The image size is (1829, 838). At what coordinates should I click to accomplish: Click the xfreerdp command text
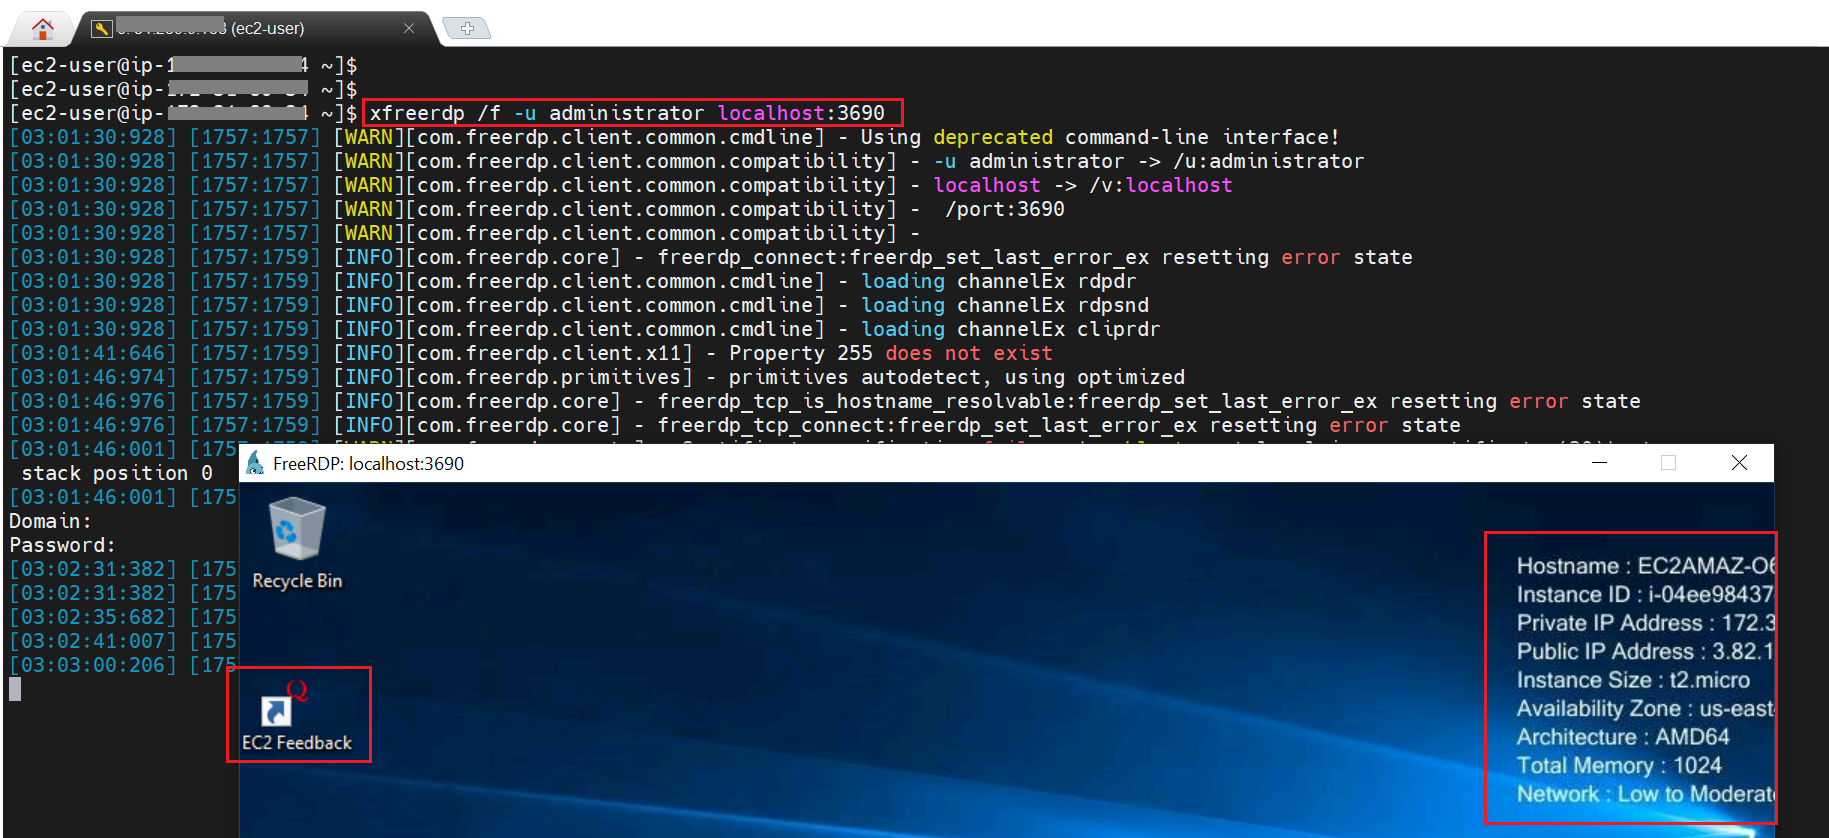click(627, 113)
